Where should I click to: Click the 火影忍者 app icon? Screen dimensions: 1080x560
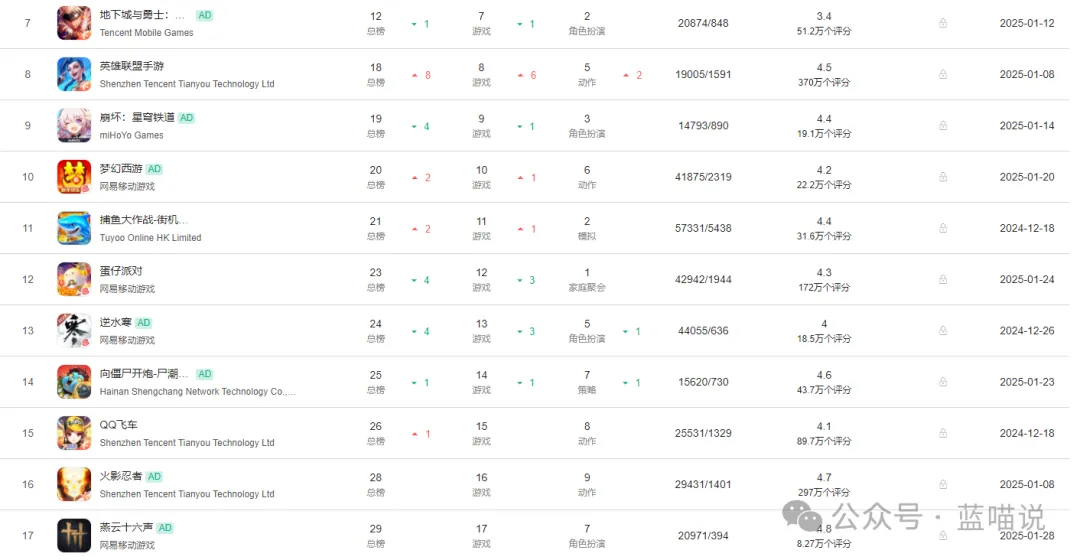coord(74,484)
